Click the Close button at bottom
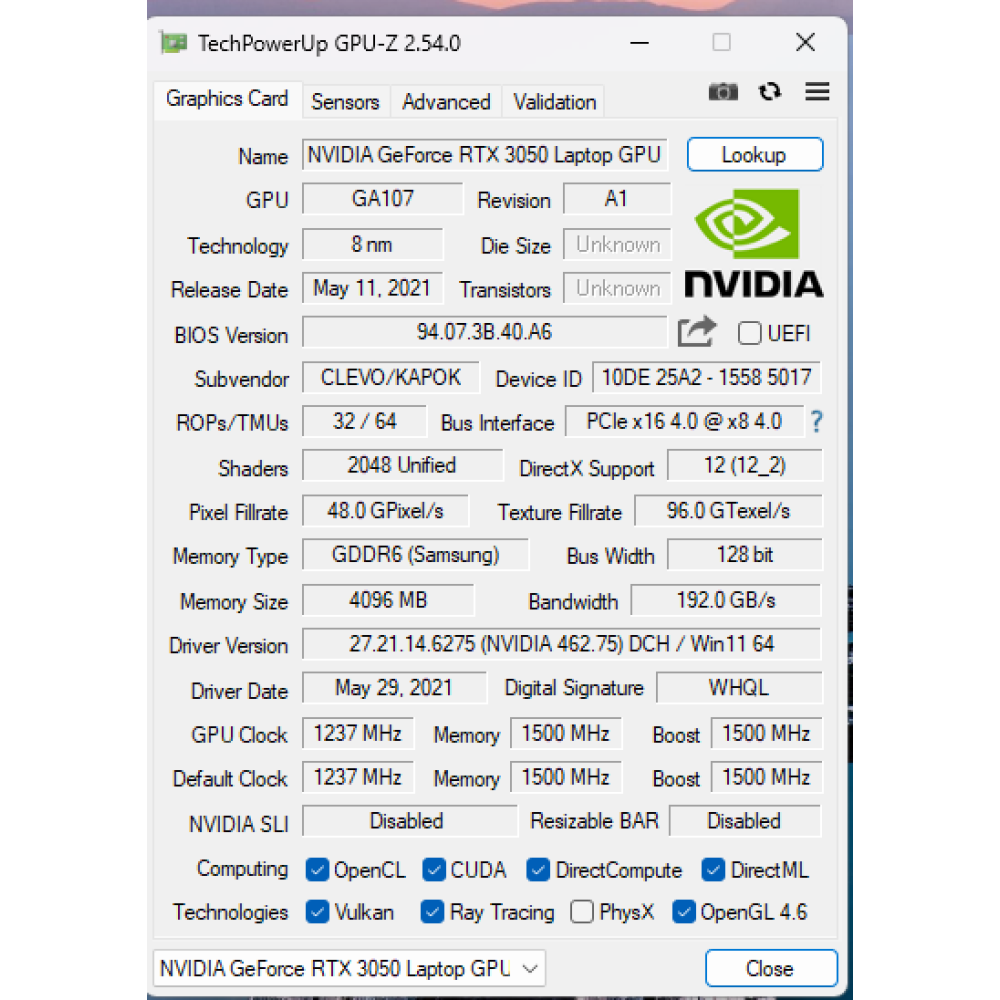The image size is (1000, 1000). pos(771,968)
